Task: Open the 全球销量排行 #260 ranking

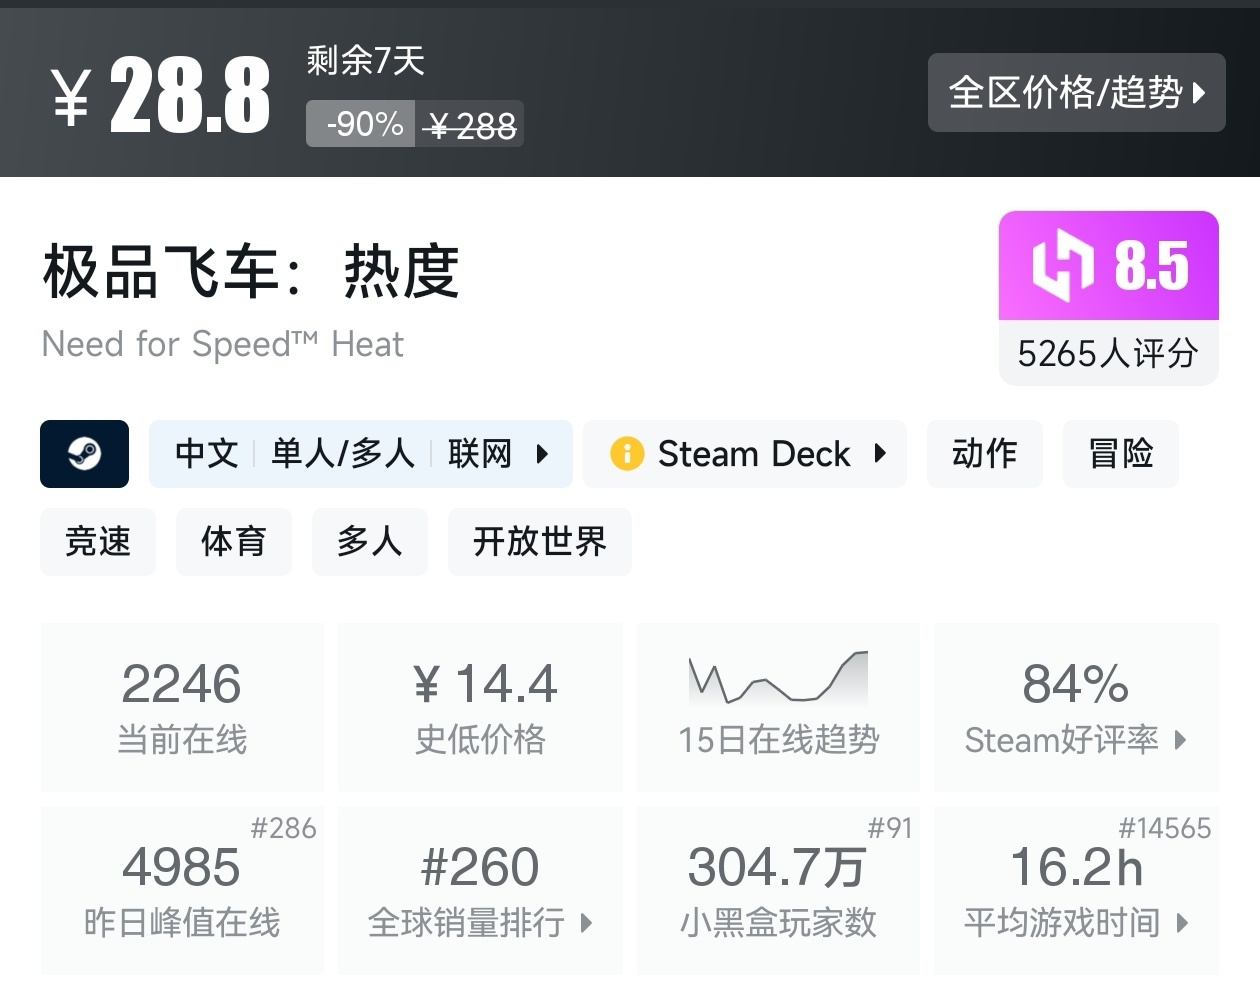Action: [x=480, y=890]
